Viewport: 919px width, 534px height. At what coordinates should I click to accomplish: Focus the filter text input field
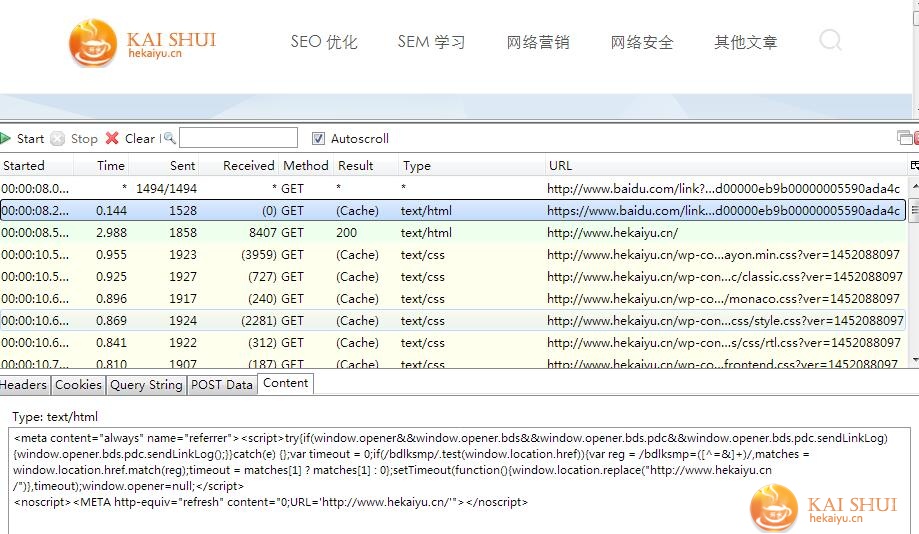[x=238, y=138]
